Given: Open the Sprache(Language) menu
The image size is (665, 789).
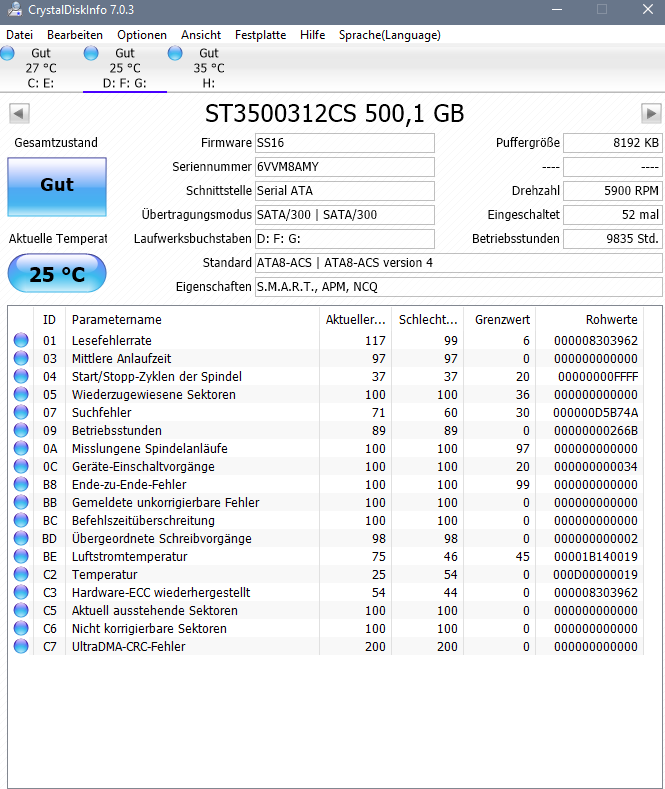Looking at the screenshot, I should (x=389, y=35).
